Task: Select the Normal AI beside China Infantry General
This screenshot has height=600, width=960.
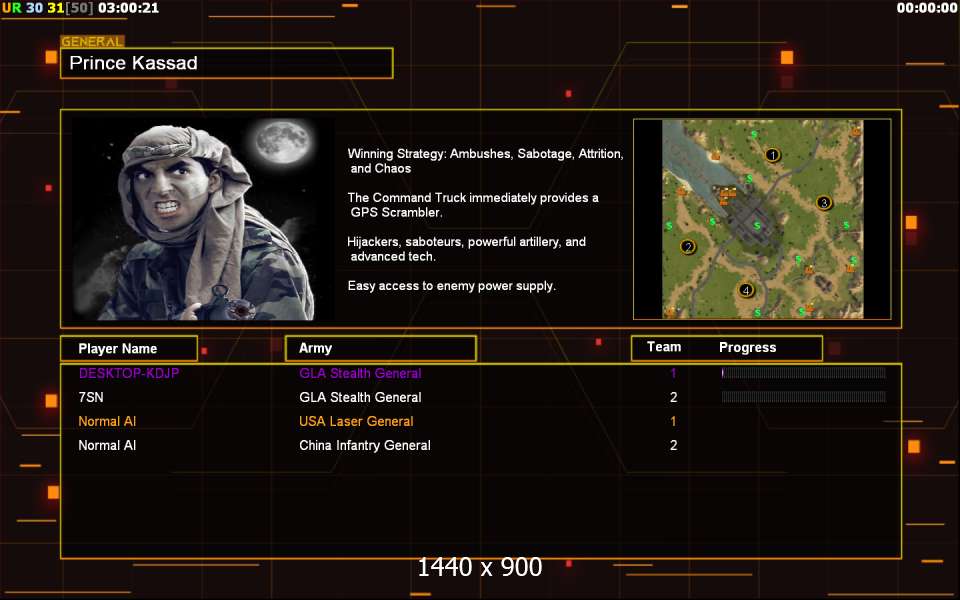Action: 107,445
